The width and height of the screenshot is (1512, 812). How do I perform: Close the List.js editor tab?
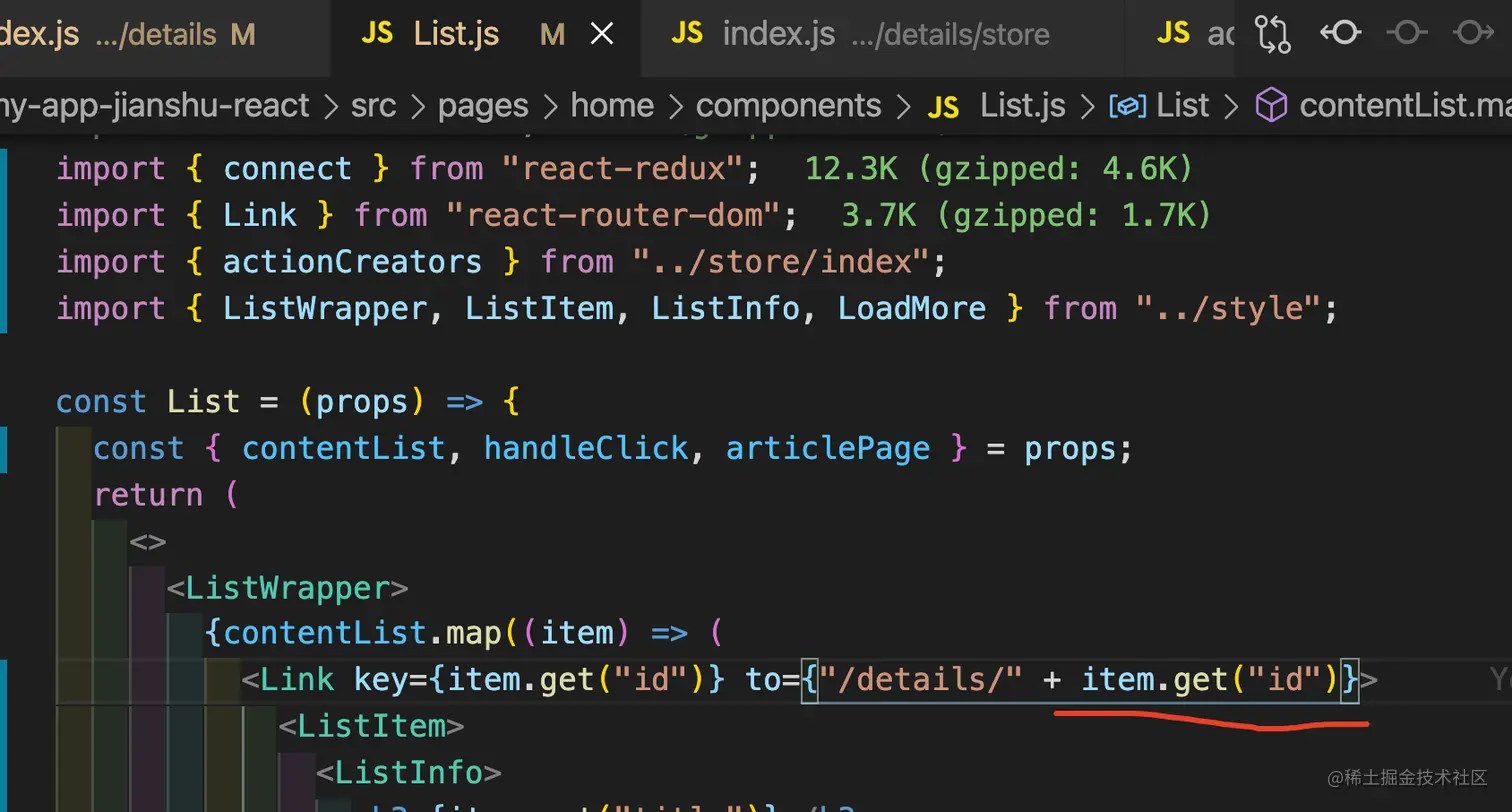[x=602, y=35]
